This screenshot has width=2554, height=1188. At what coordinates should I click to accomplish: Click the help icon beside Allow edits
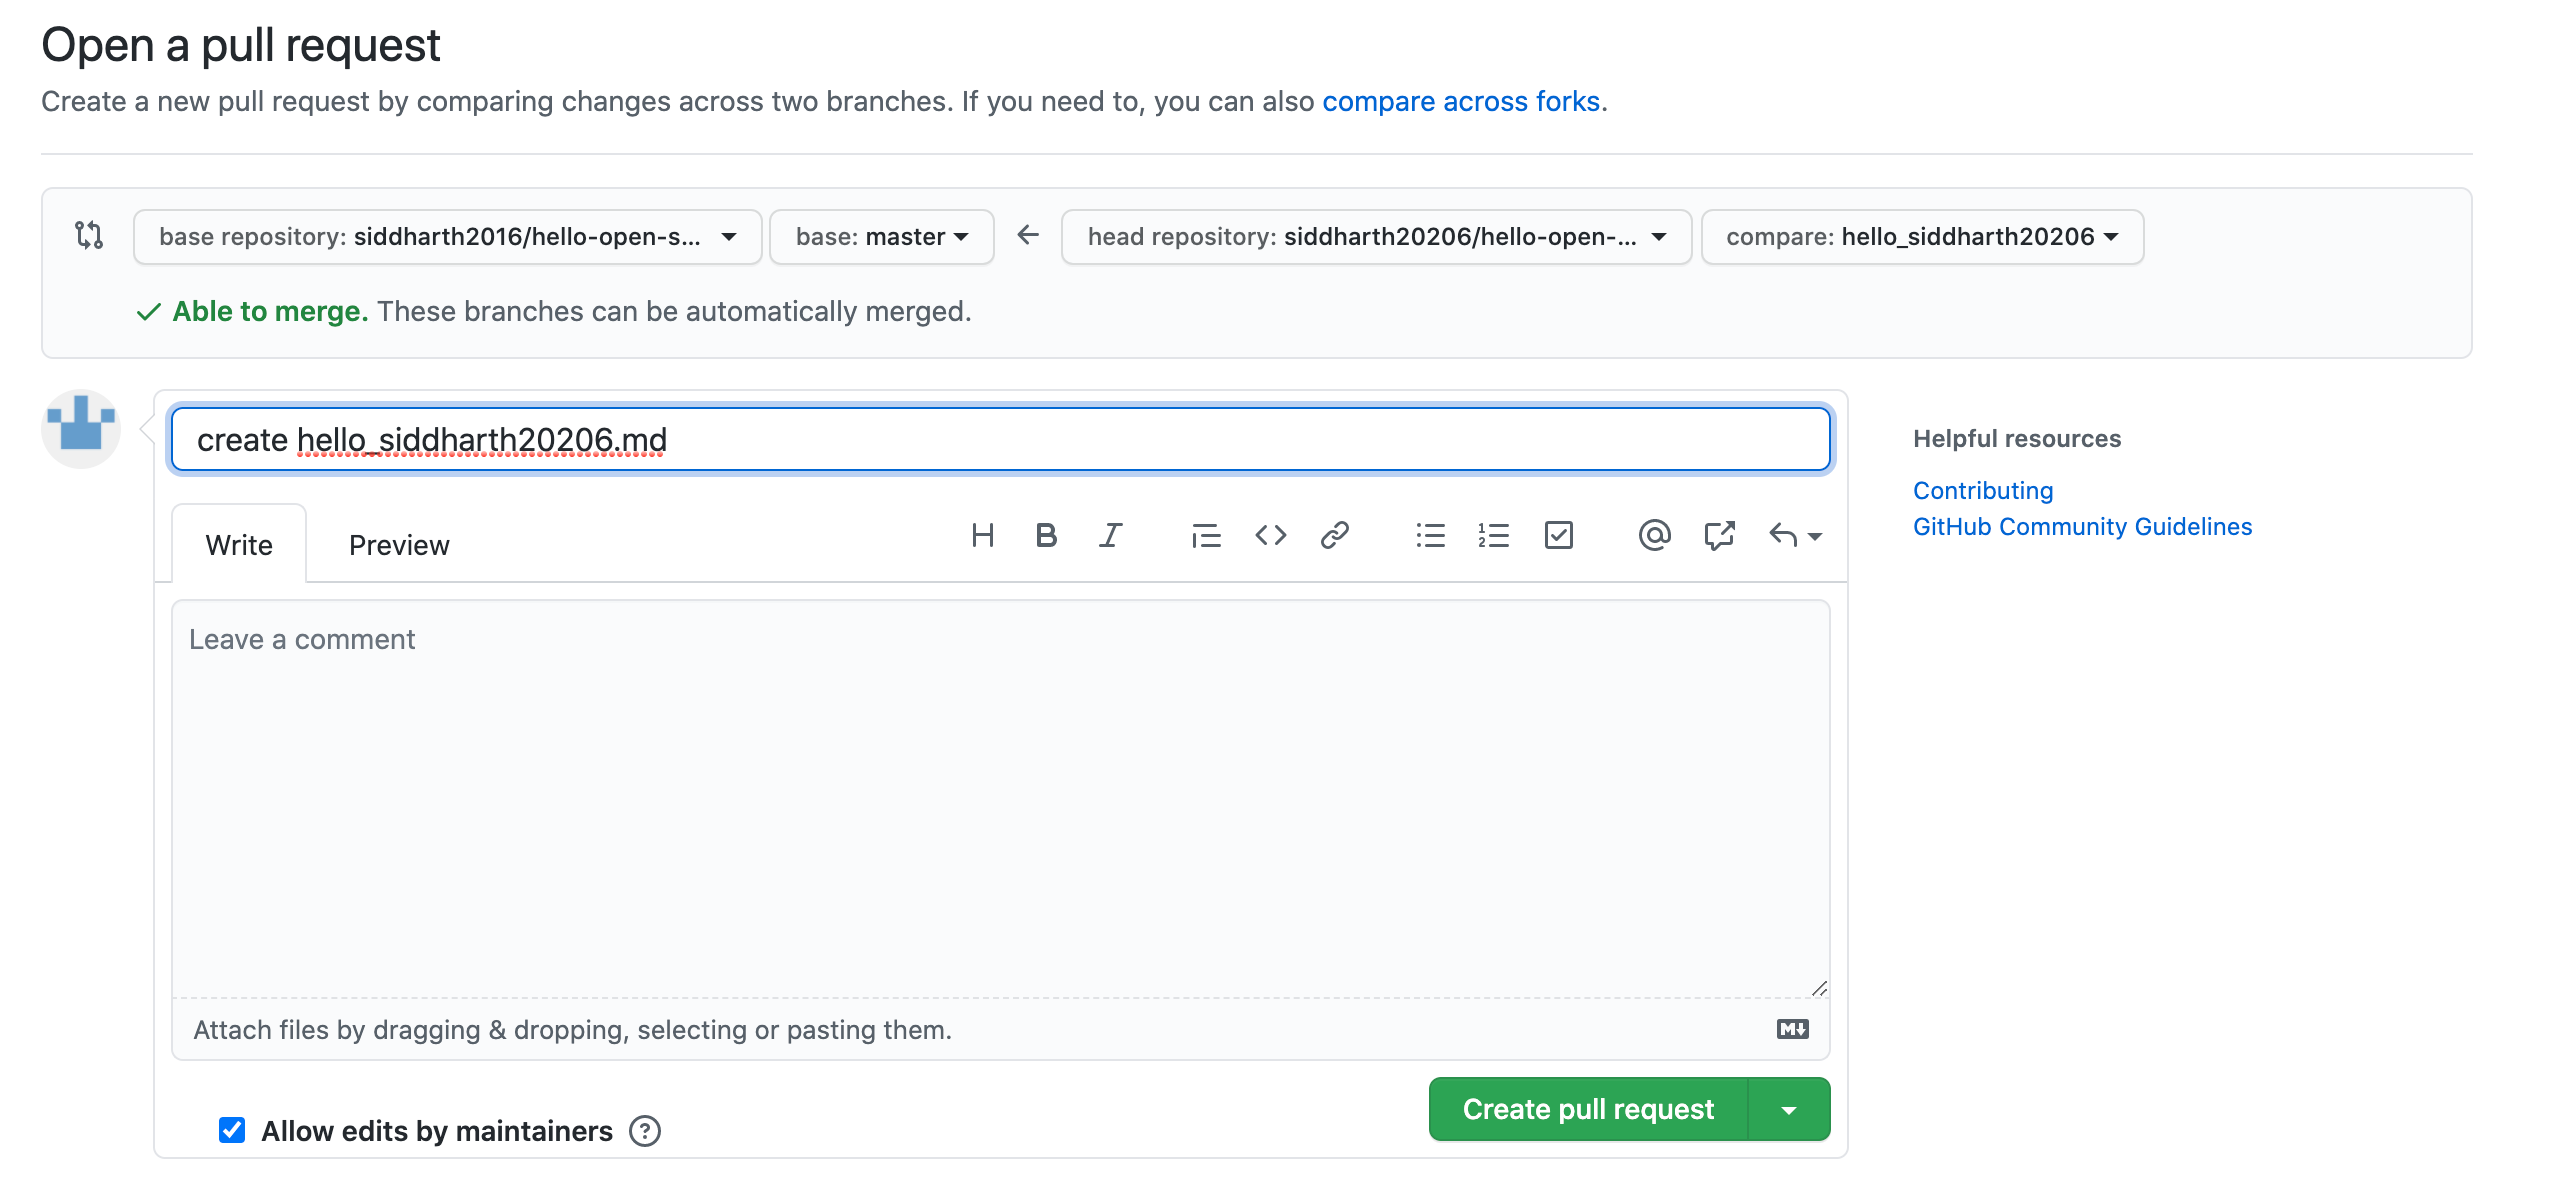[645, 1131]
